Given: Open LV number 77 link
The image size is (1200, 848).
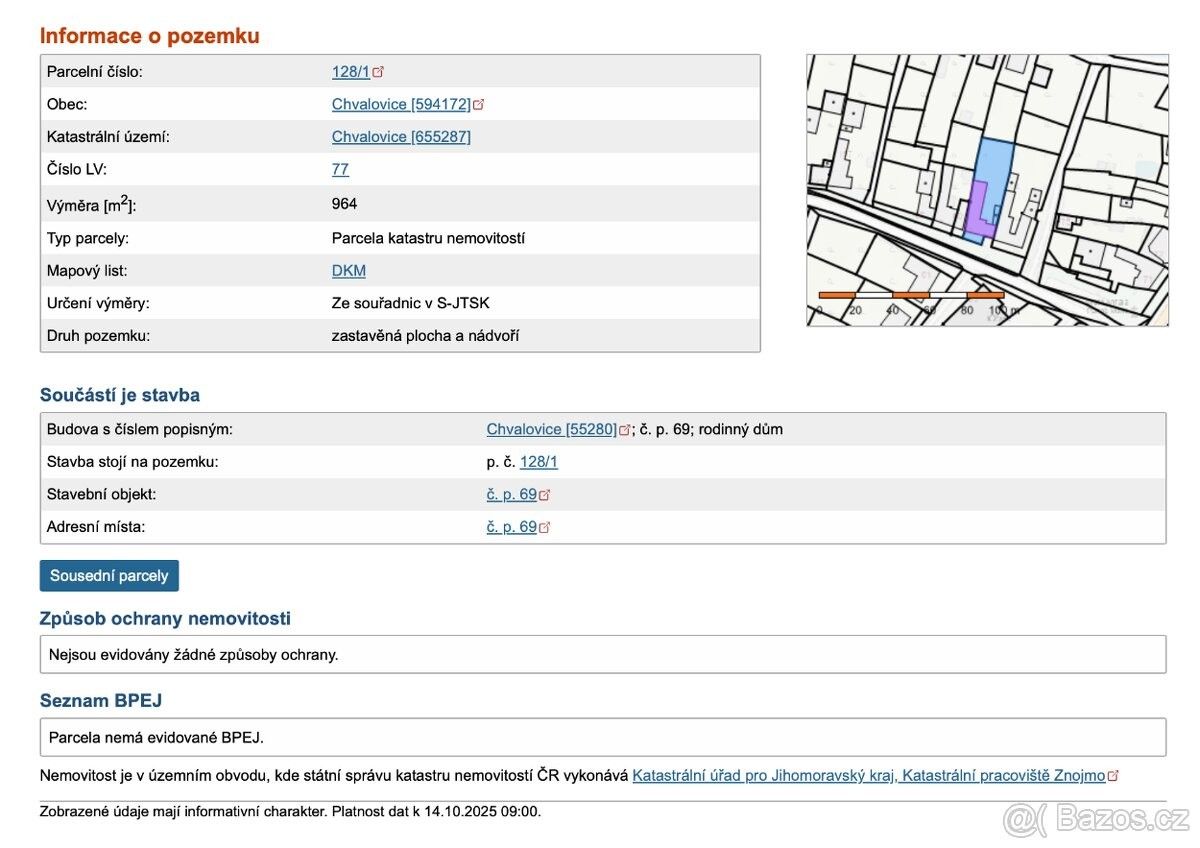Looking at the screenshot, I should click(x=340, y=170).
